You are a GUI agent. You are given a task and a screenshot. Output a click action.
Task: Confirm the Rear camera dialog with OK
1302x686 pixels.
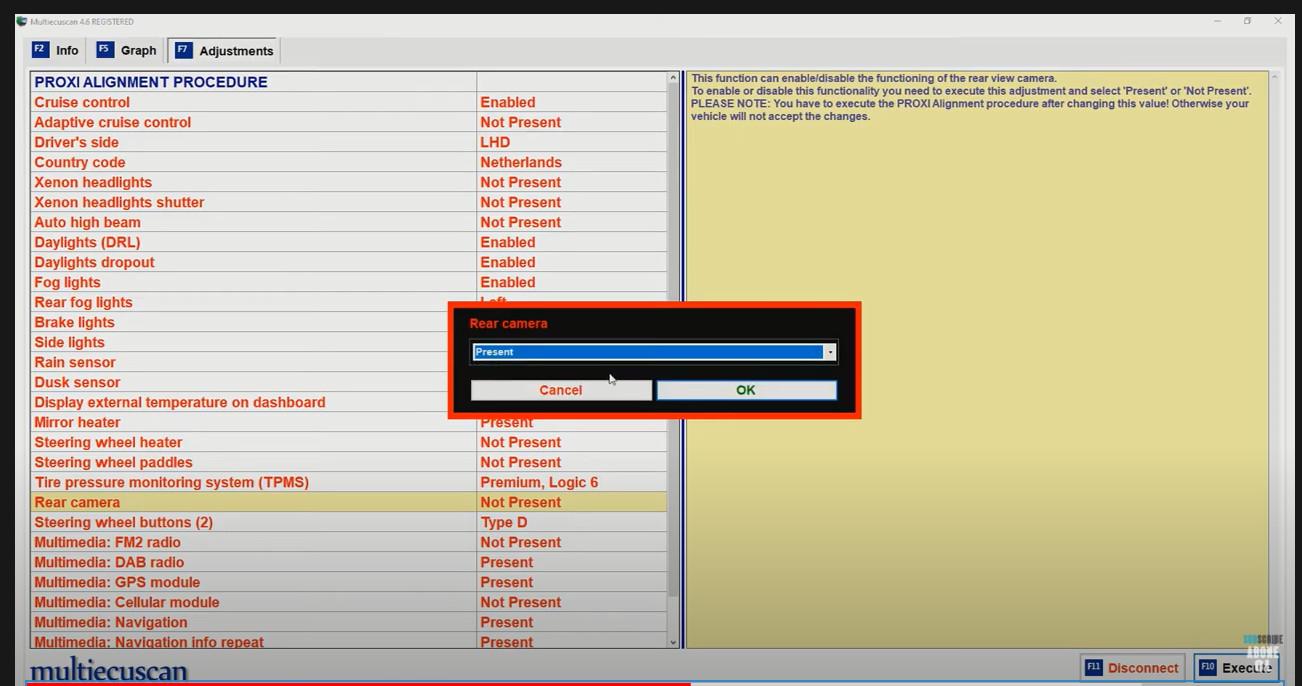(x=746, y=390)
